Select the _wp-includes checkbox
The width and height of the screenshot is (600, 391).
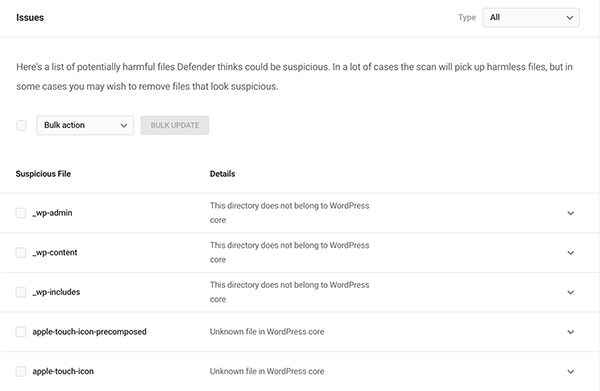pos(21,292)
